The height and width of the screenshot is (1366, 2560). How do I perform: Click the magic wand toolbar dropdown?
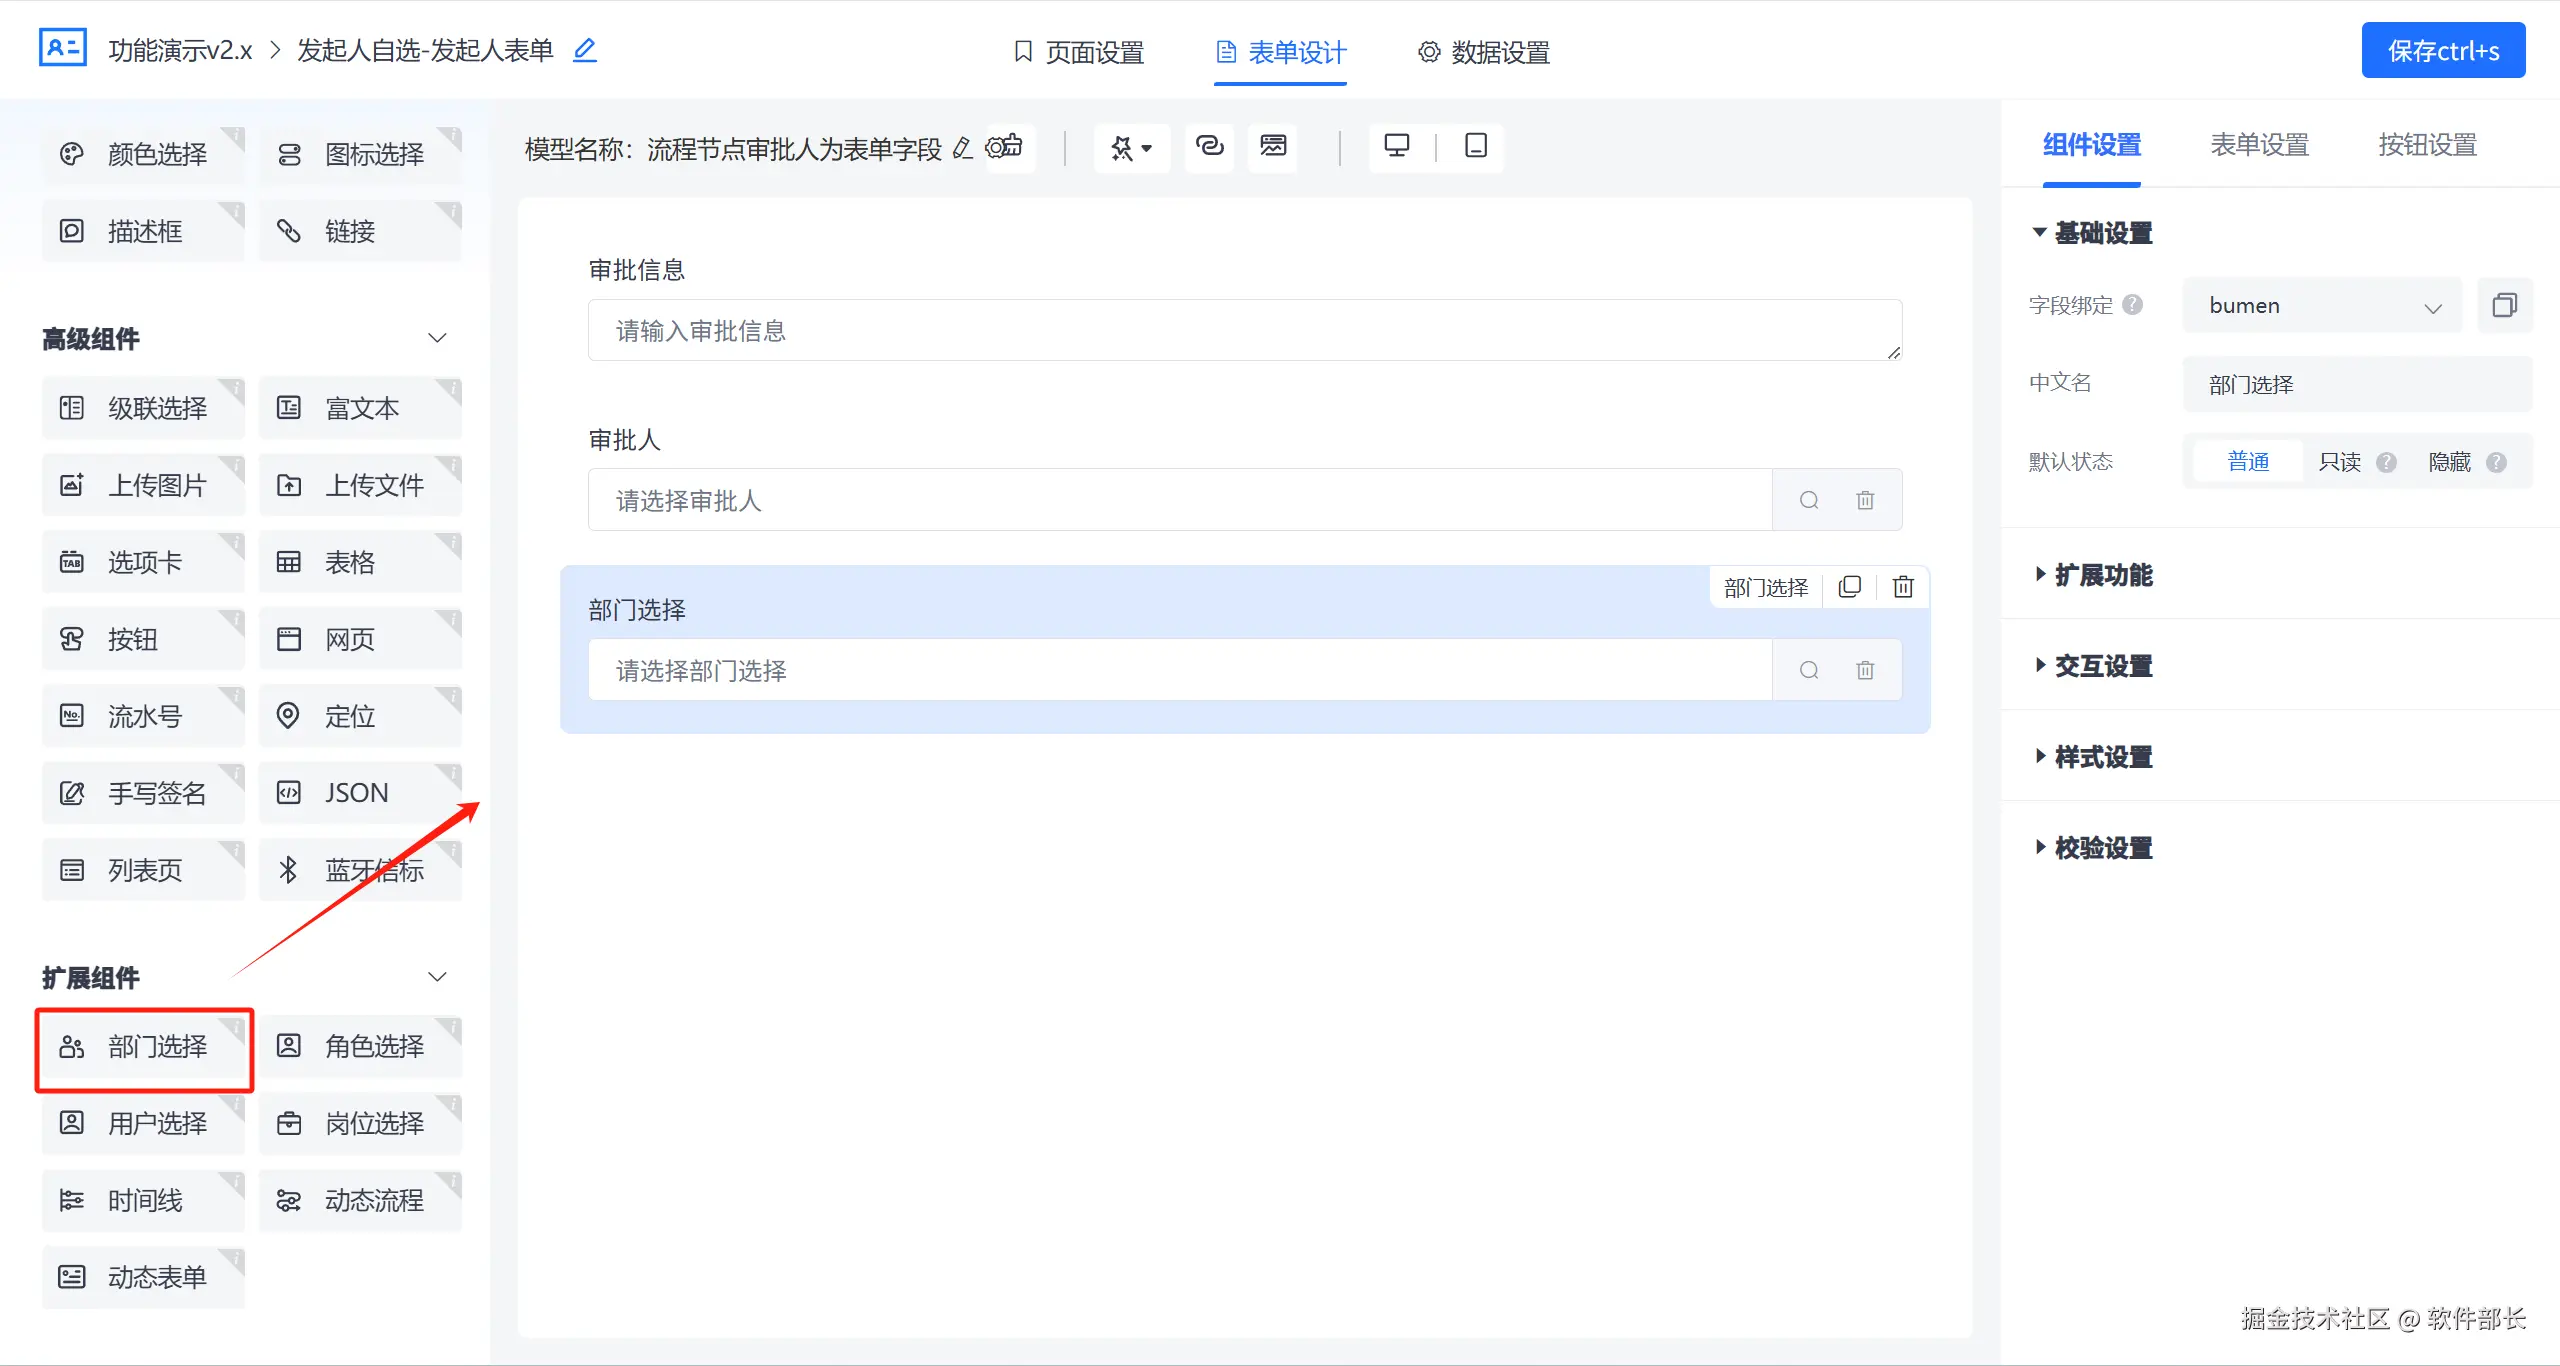pyautogui.click(x=1131, y=148)
